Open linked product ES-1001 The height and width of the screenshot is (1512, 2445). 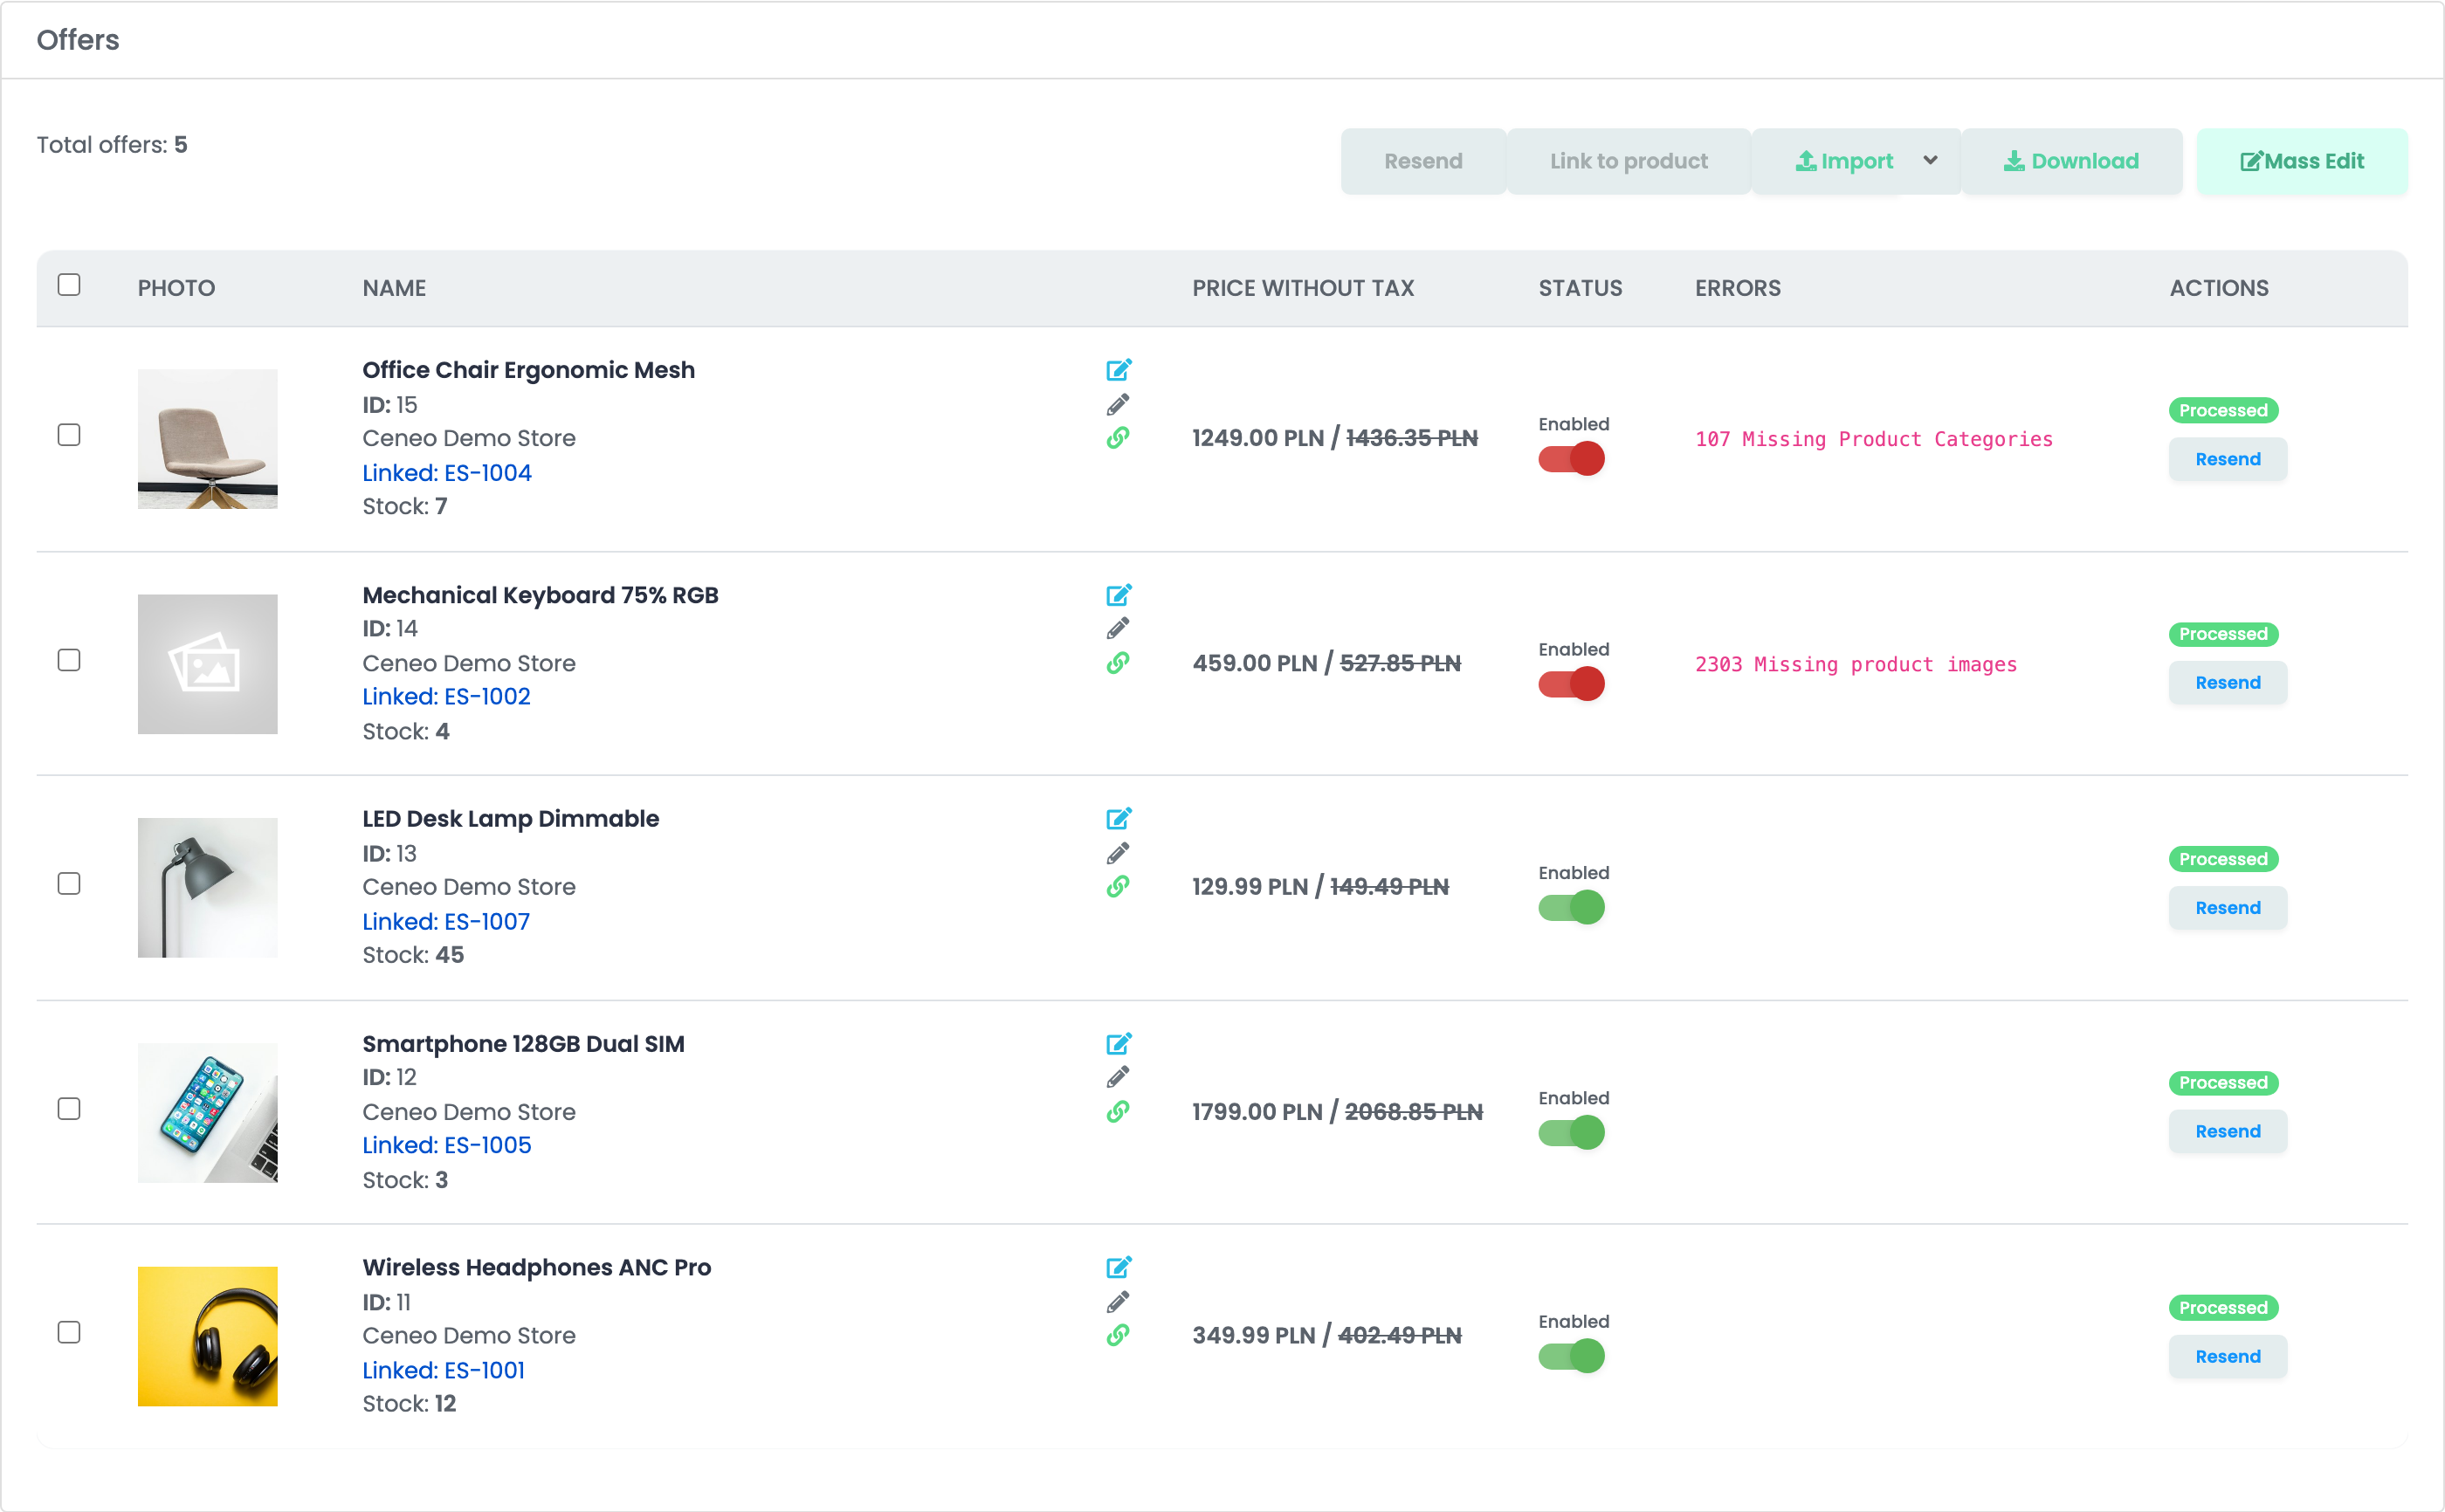443,1371
